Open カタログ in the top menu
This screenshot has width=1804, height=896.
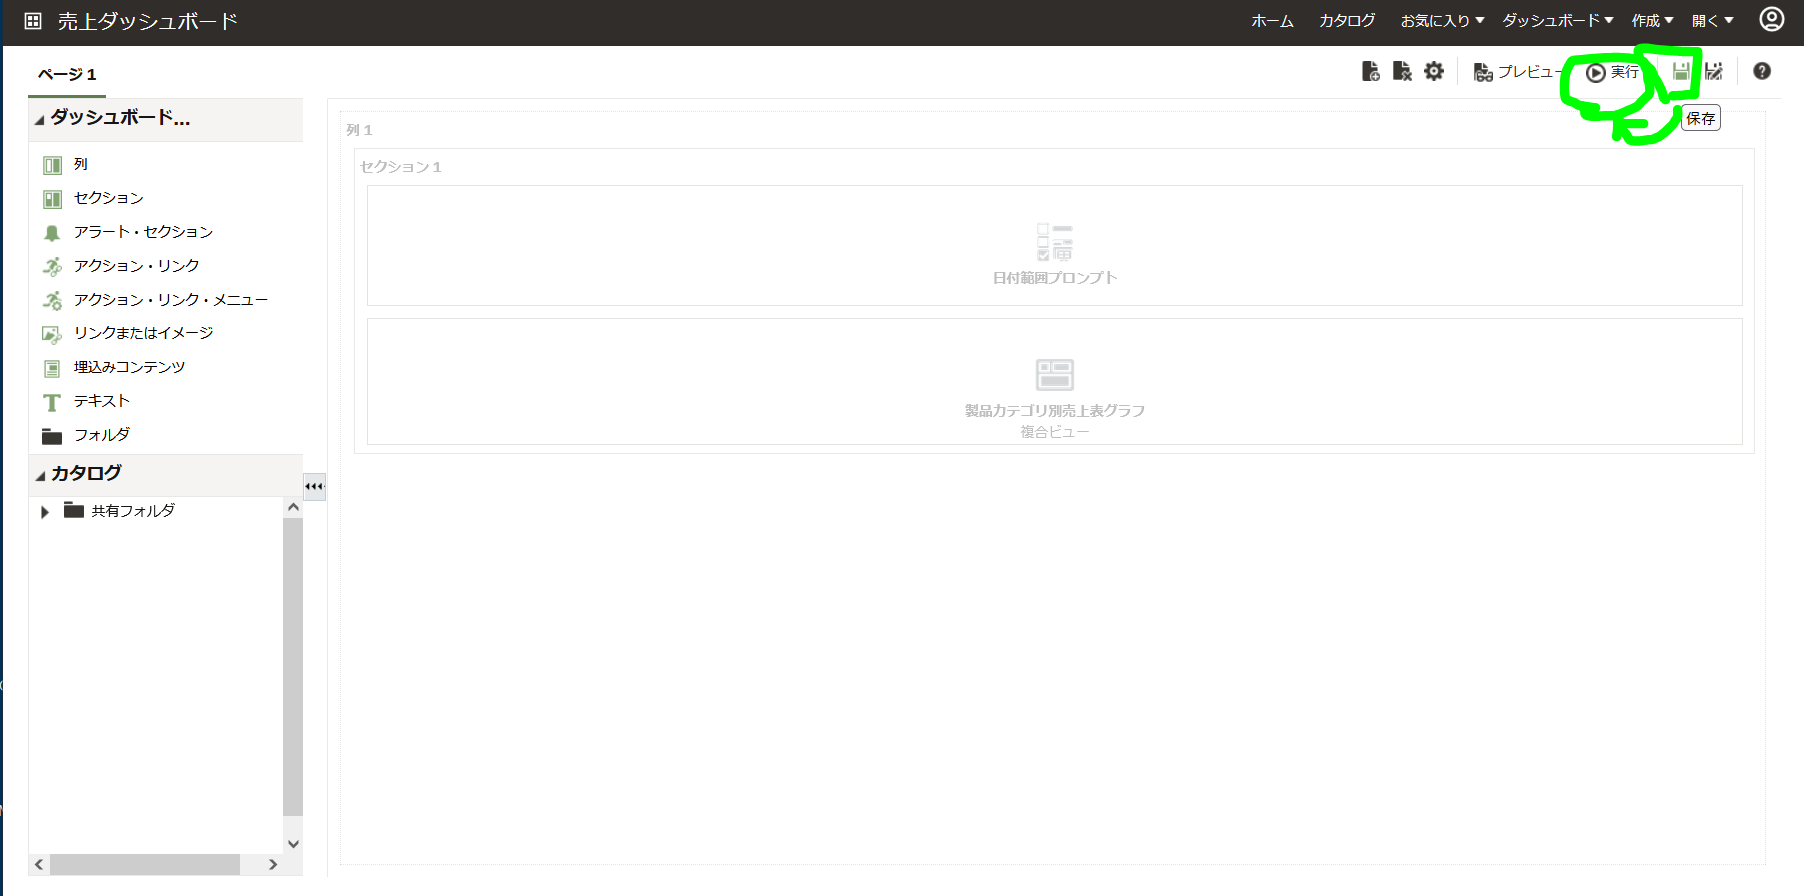(x=1347, y=21)
